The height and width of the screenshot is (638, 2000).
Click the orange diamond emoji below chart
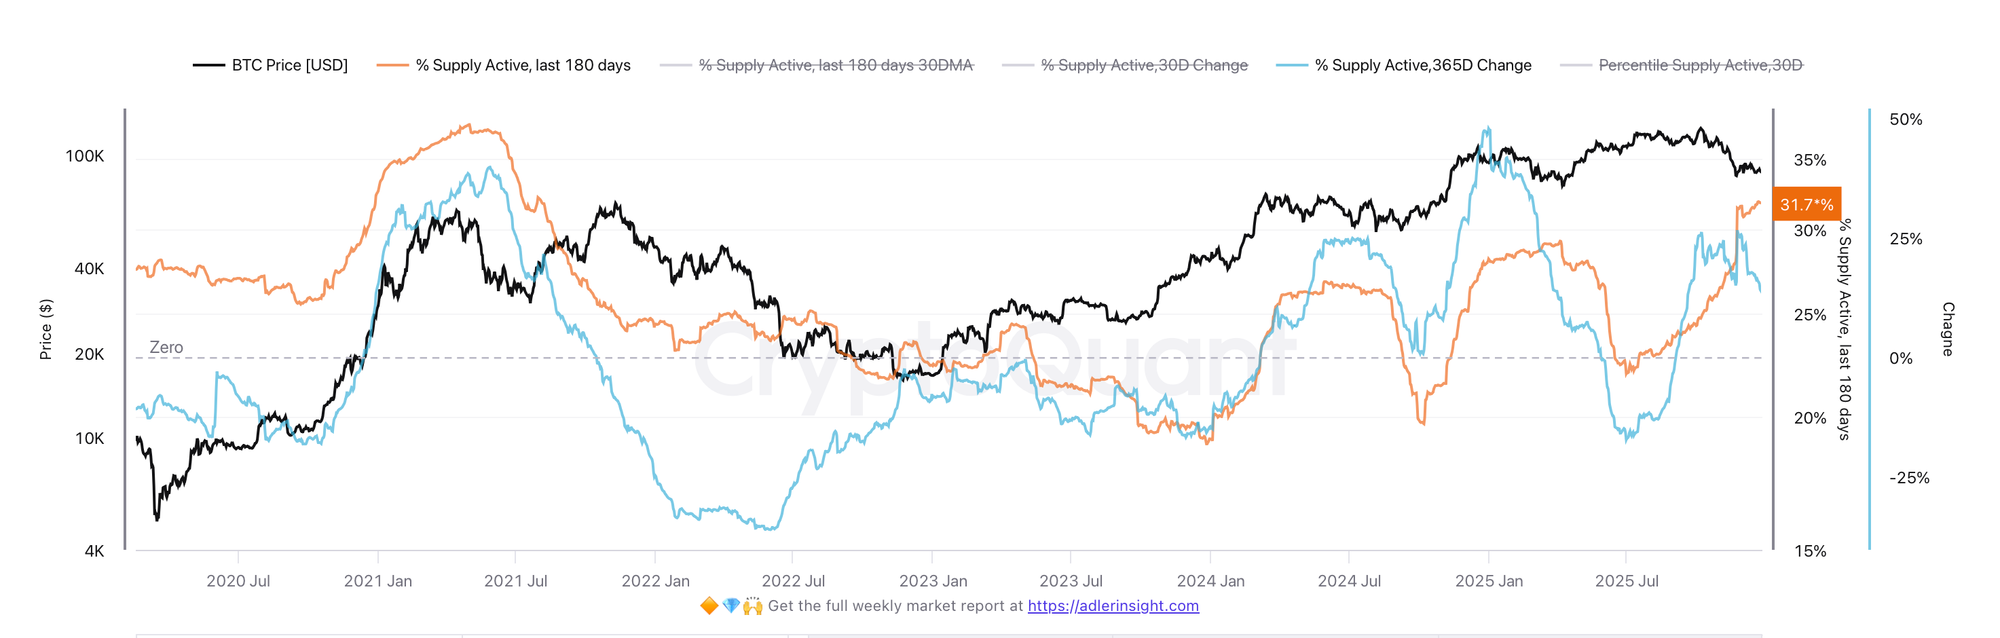pyautogui.click(x=709, y=606)
